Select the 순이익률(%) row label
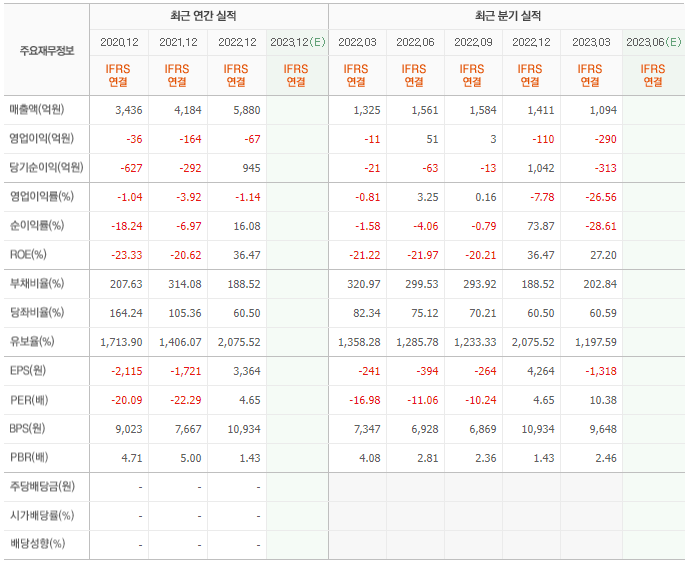The width and height of the screenshot is (689, 563). point(37,225)
